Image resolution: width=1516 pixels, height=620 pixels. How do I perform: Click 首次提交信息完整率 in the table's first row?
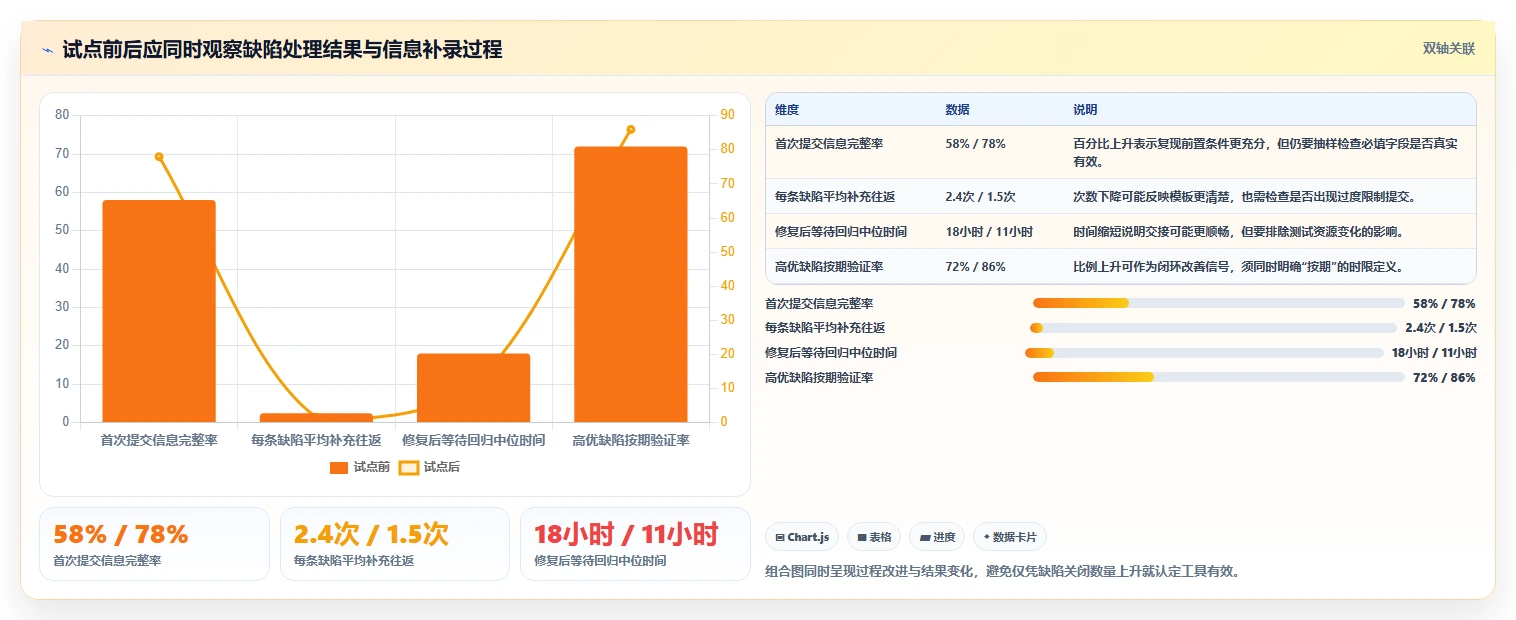tap(829, 143)
